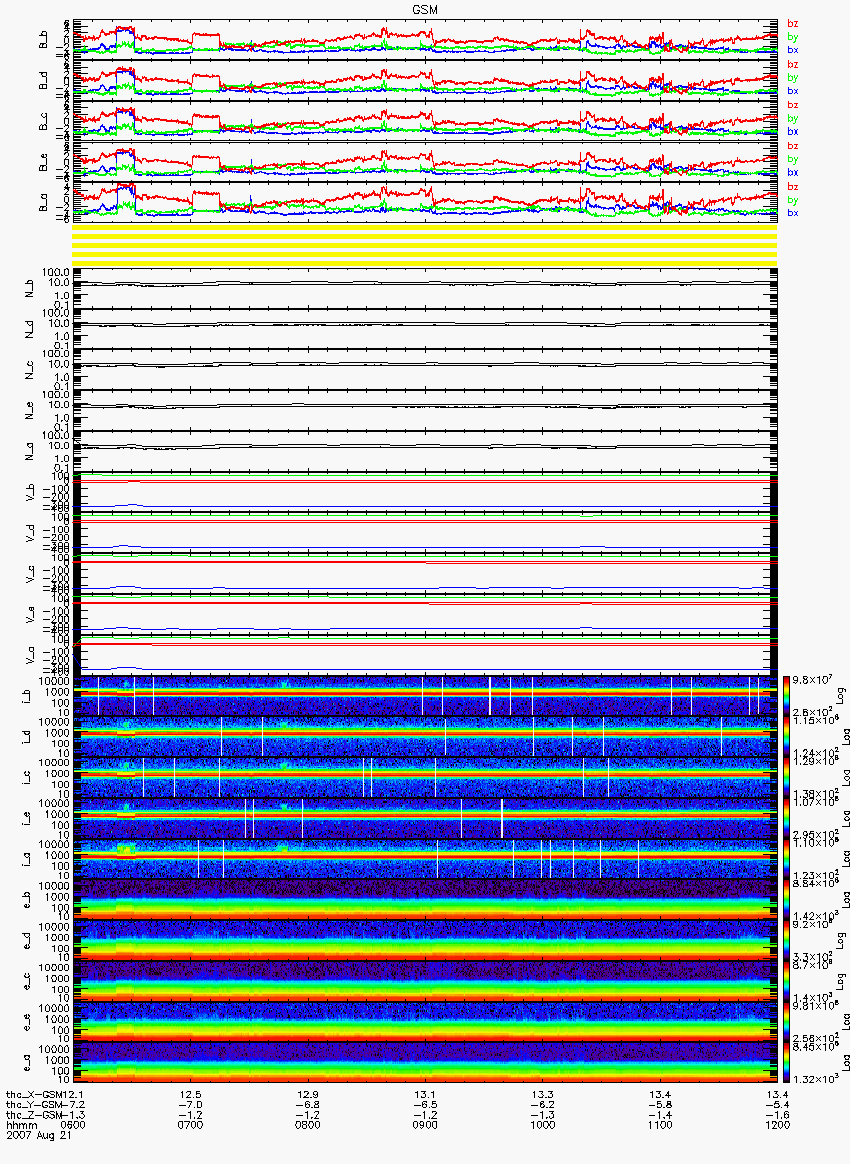The width and height of the screenshot is (850, 1164).
Task: Click the "-5.4" Y-GSM position value
Action: coord(777,1105)
